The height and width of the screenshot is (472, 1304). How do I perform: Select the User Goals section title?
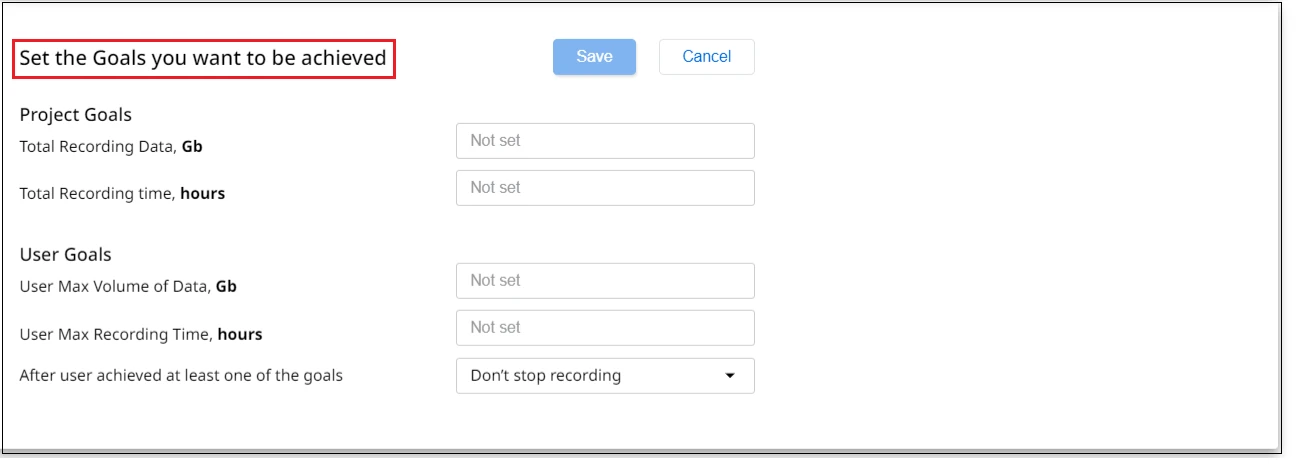pos(66,255)
